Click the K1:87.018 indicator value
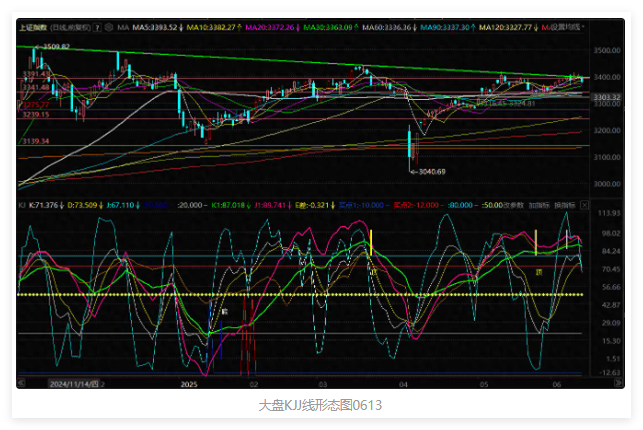This screenshot has width=643, height=430. click(228, 205)
